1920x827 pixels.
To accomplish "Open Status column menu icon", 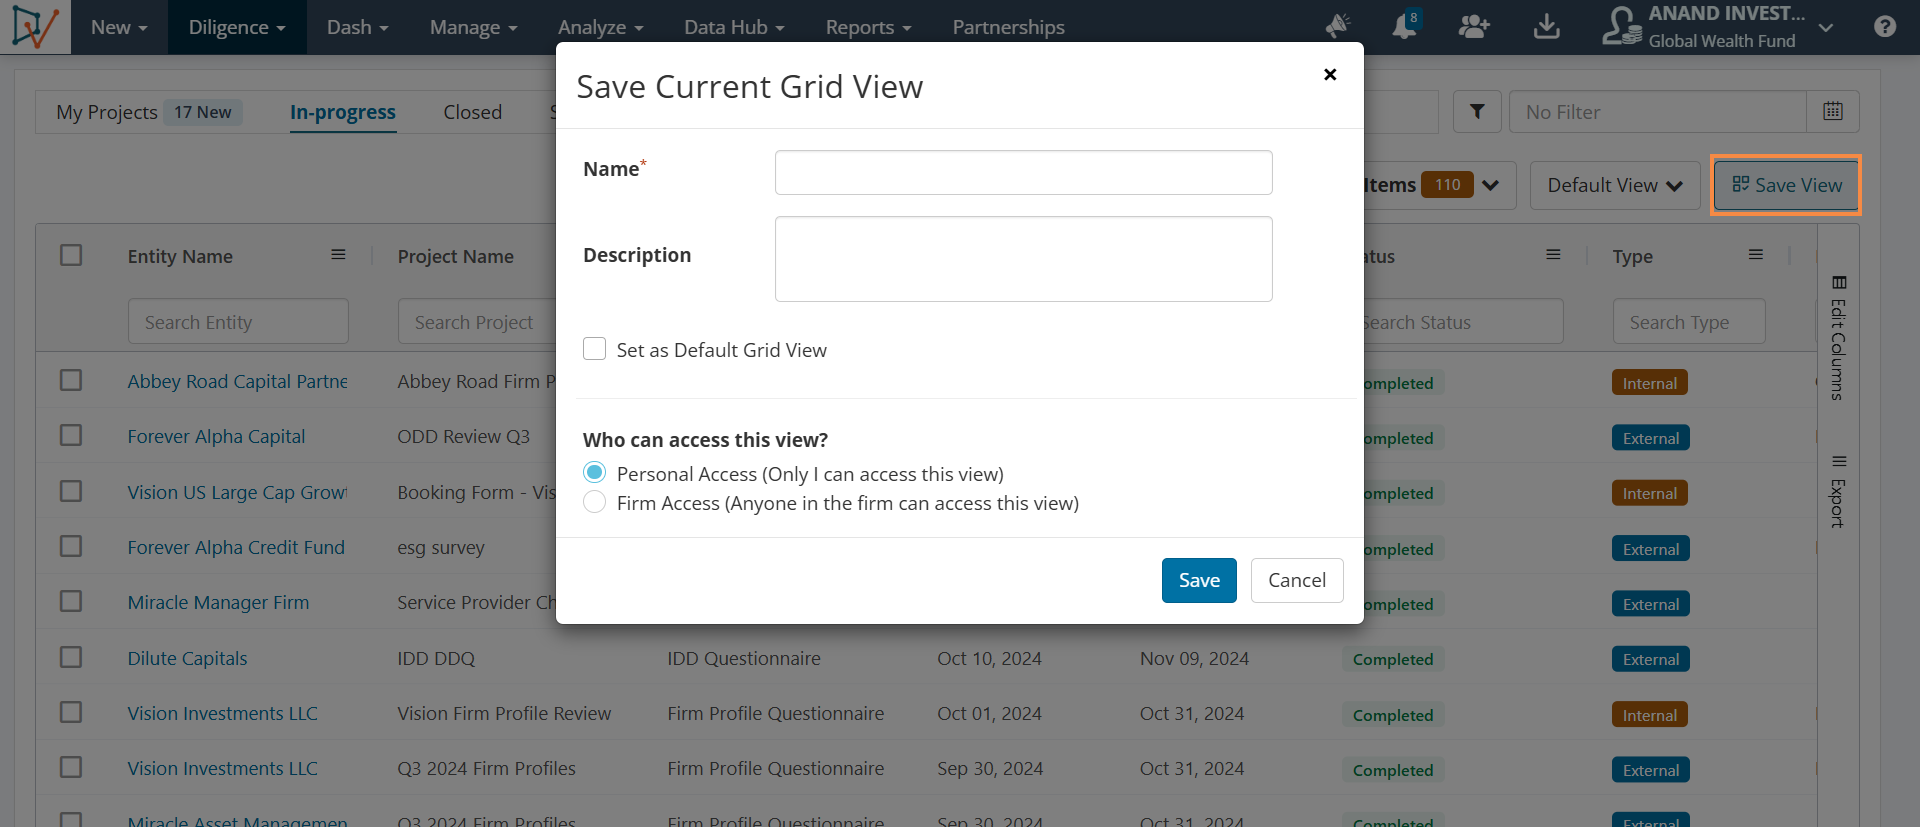I will point(1553,255).
